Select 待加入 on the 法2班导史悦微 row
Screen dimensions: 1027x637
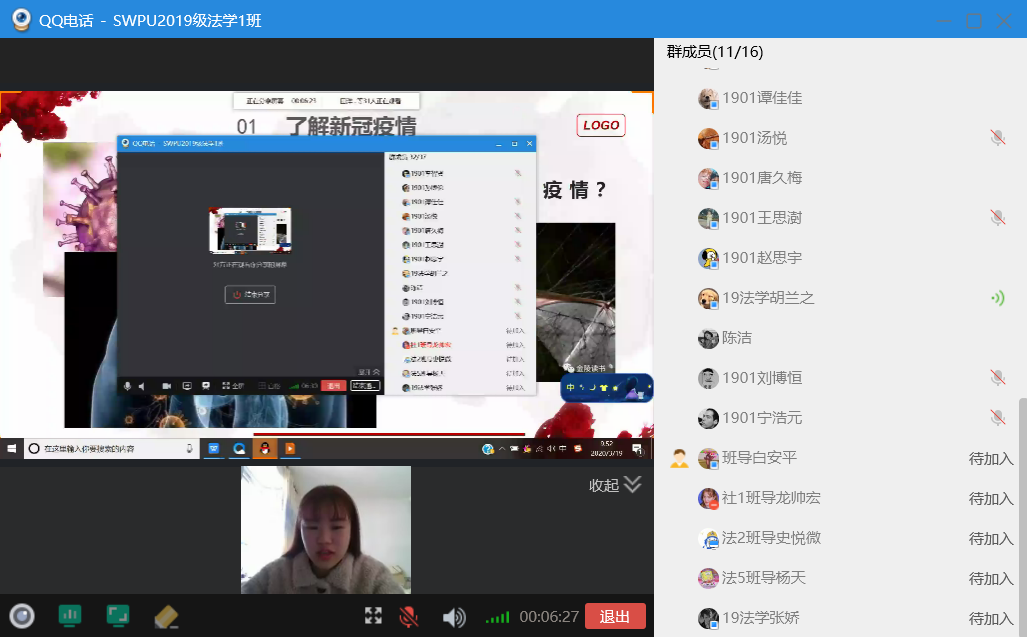(x=991, y=539)
